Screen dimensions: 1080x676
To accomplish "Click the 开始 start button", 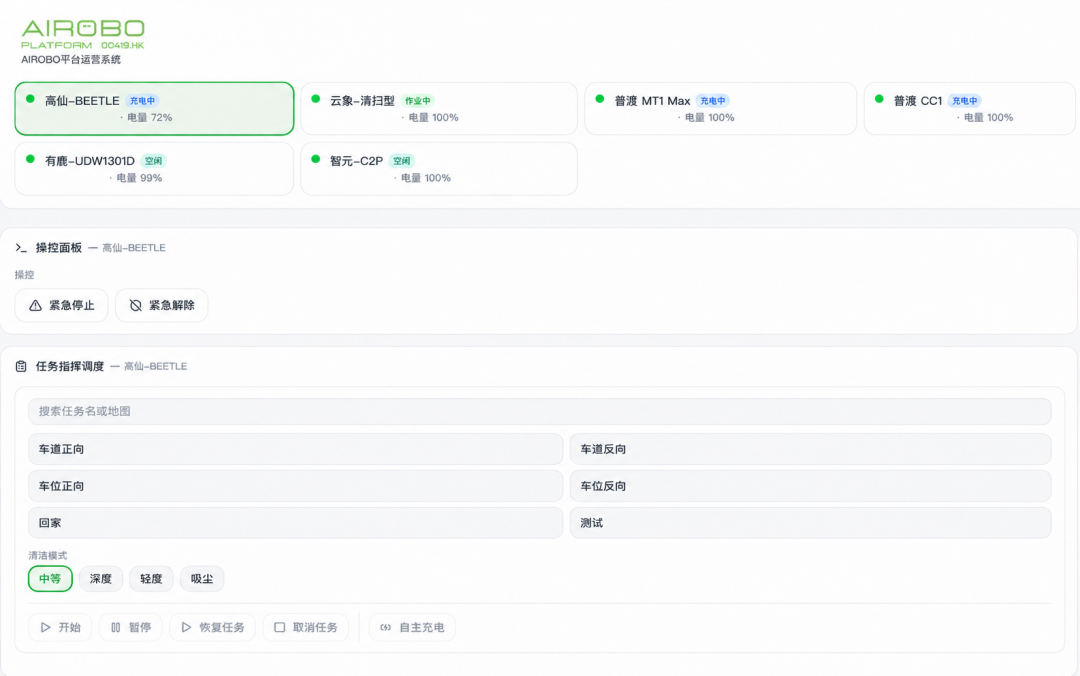I will 60,627.
